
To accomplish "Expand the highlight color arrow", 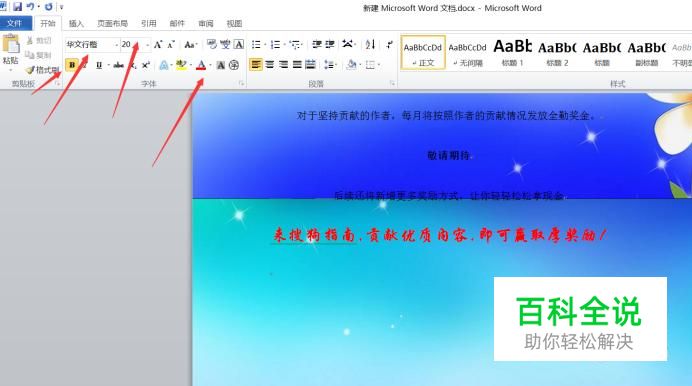I will point(190,65).
